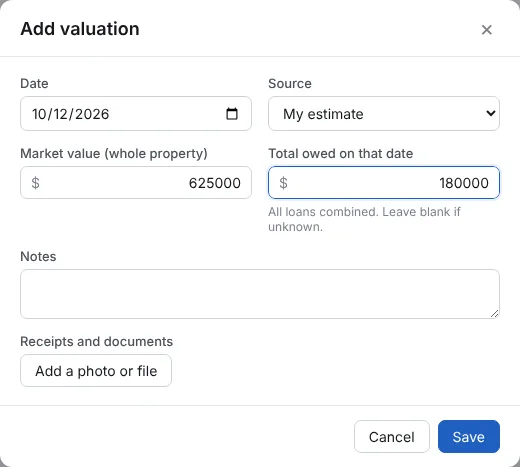
Task: Open the calendar picker icon in Date field
Action: (x=232, y=114)
